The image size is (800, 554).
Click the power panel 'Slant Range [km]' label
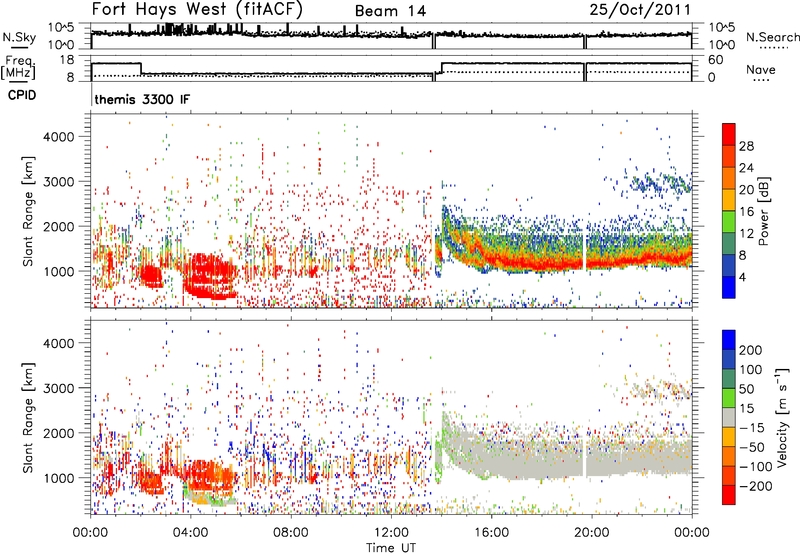click(28, 211)
